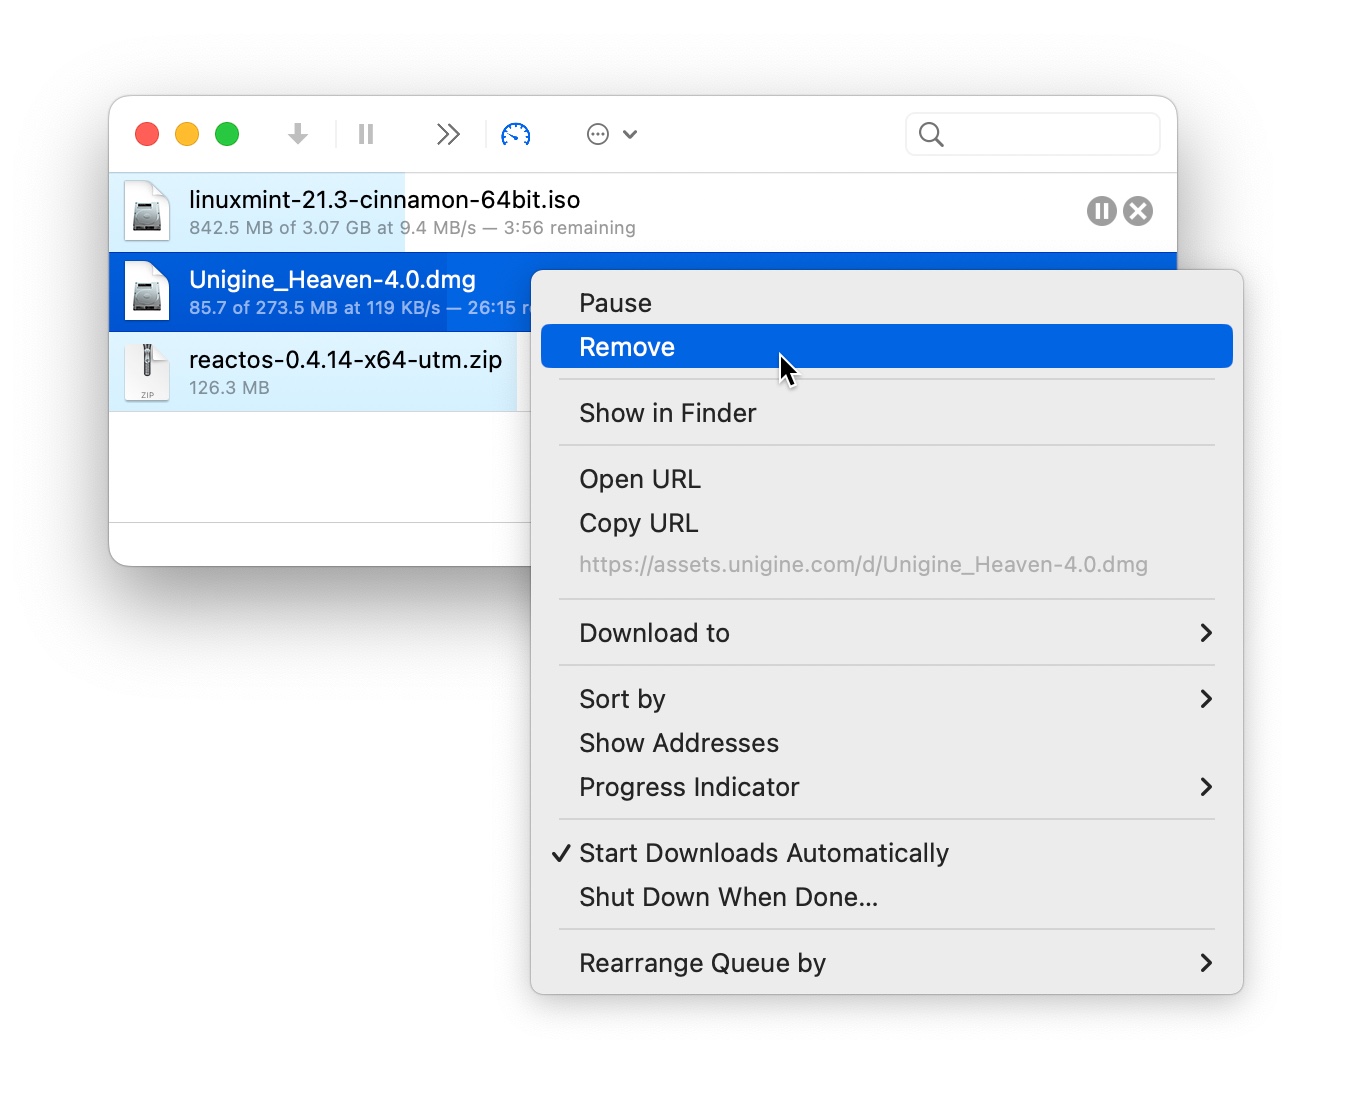Click the magnifying glass search icon
Viewport: 1350px width, 1103px height.
click(931, 134)
